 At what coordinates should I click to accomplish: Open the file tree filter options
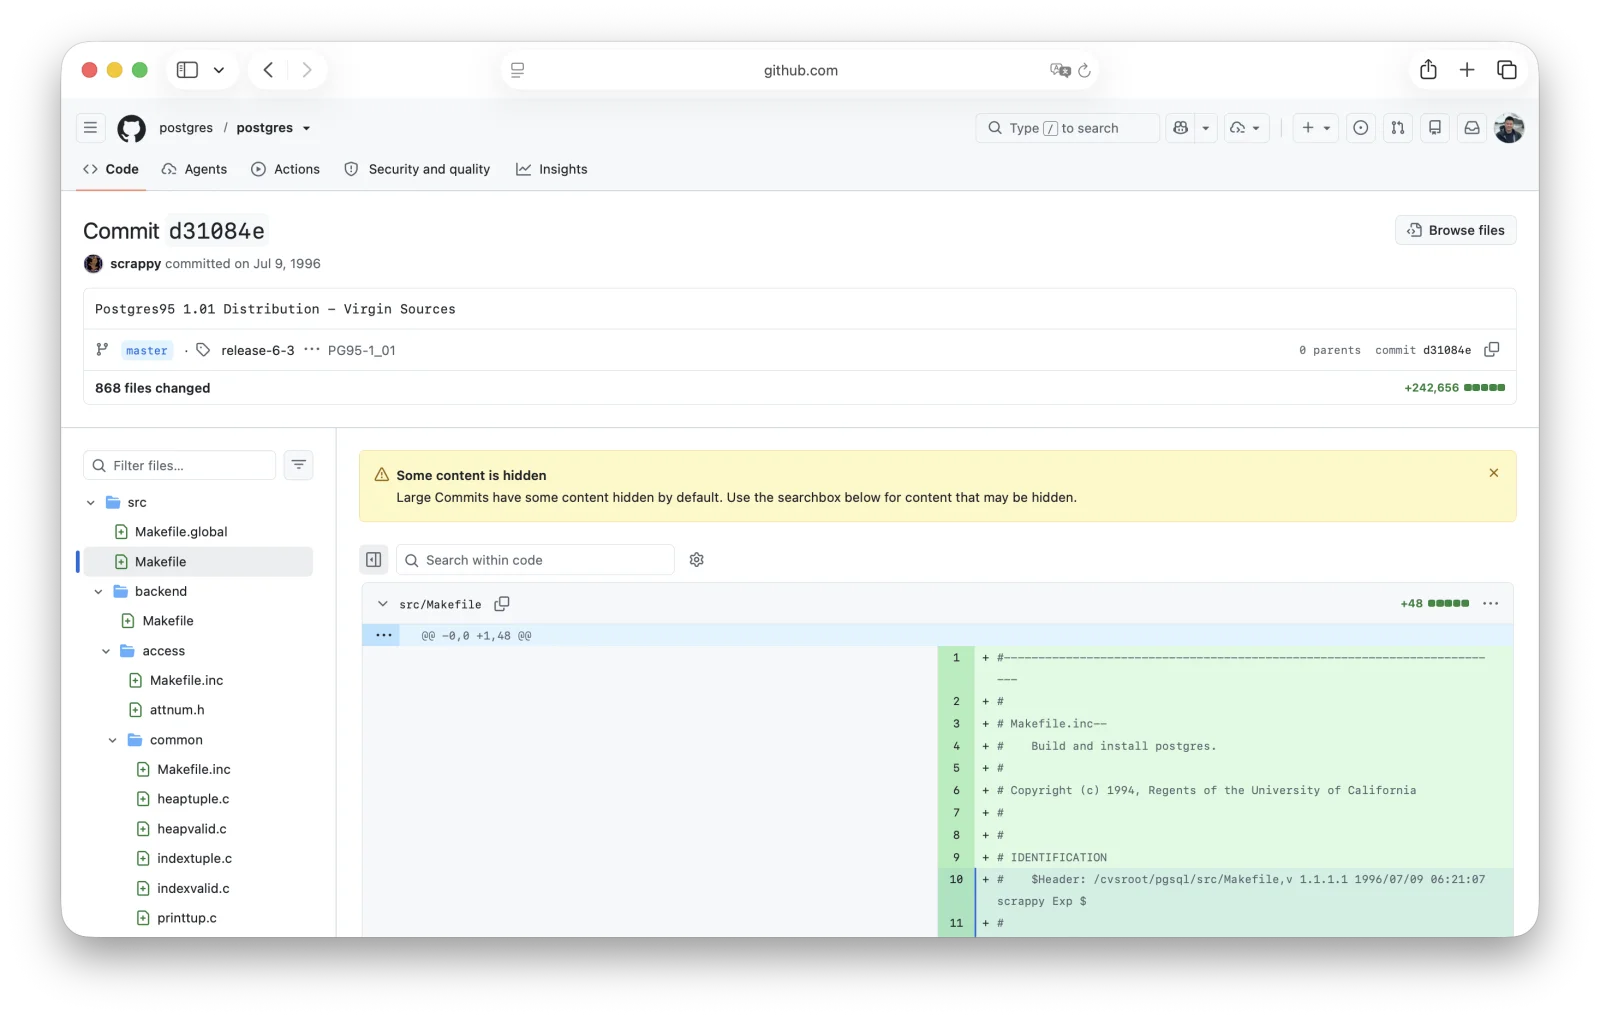click(299, 465)
